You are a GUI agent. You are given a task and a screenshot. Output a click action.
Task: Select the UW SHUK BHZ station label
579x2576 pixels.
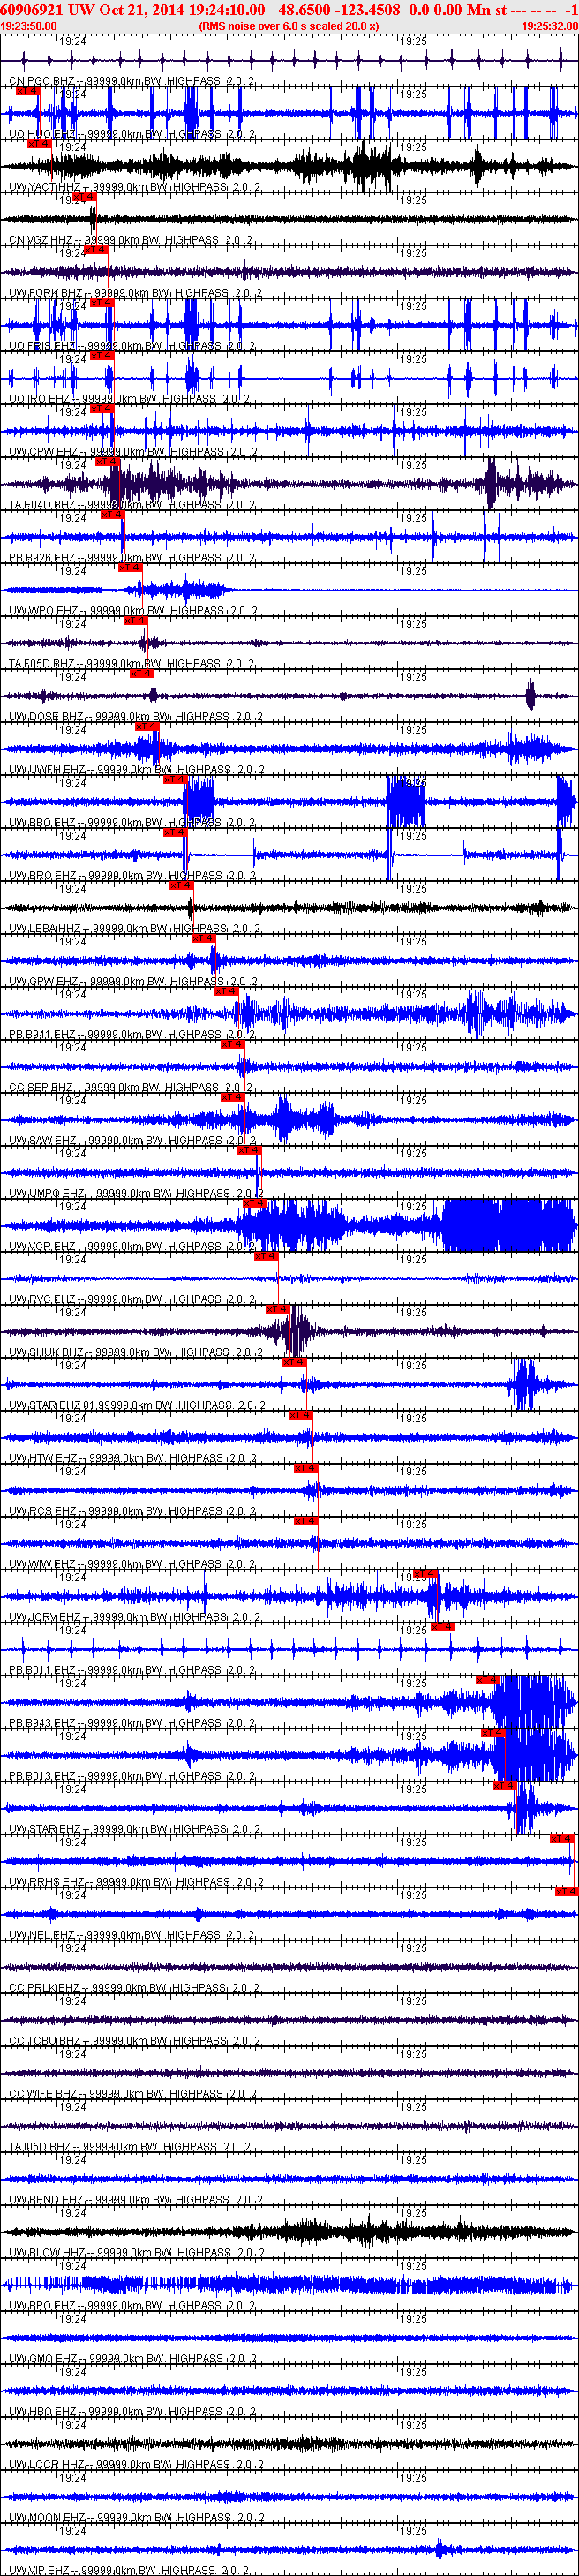135,1353
